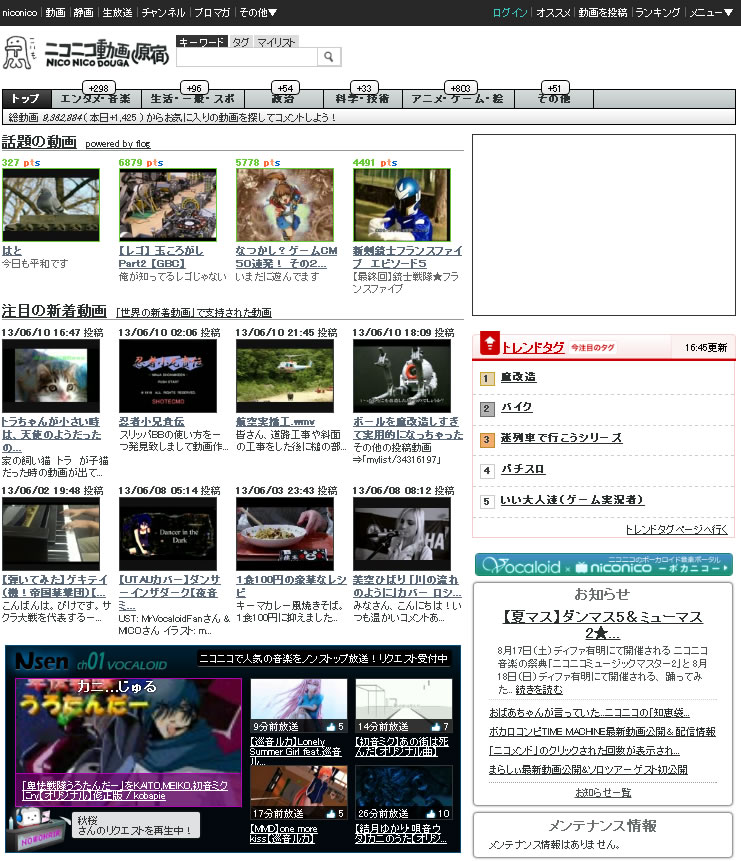This screenshot has height=861, width=741.
Task: Click 動画を投稿 in top bar
Action: (x=603, y=12)
